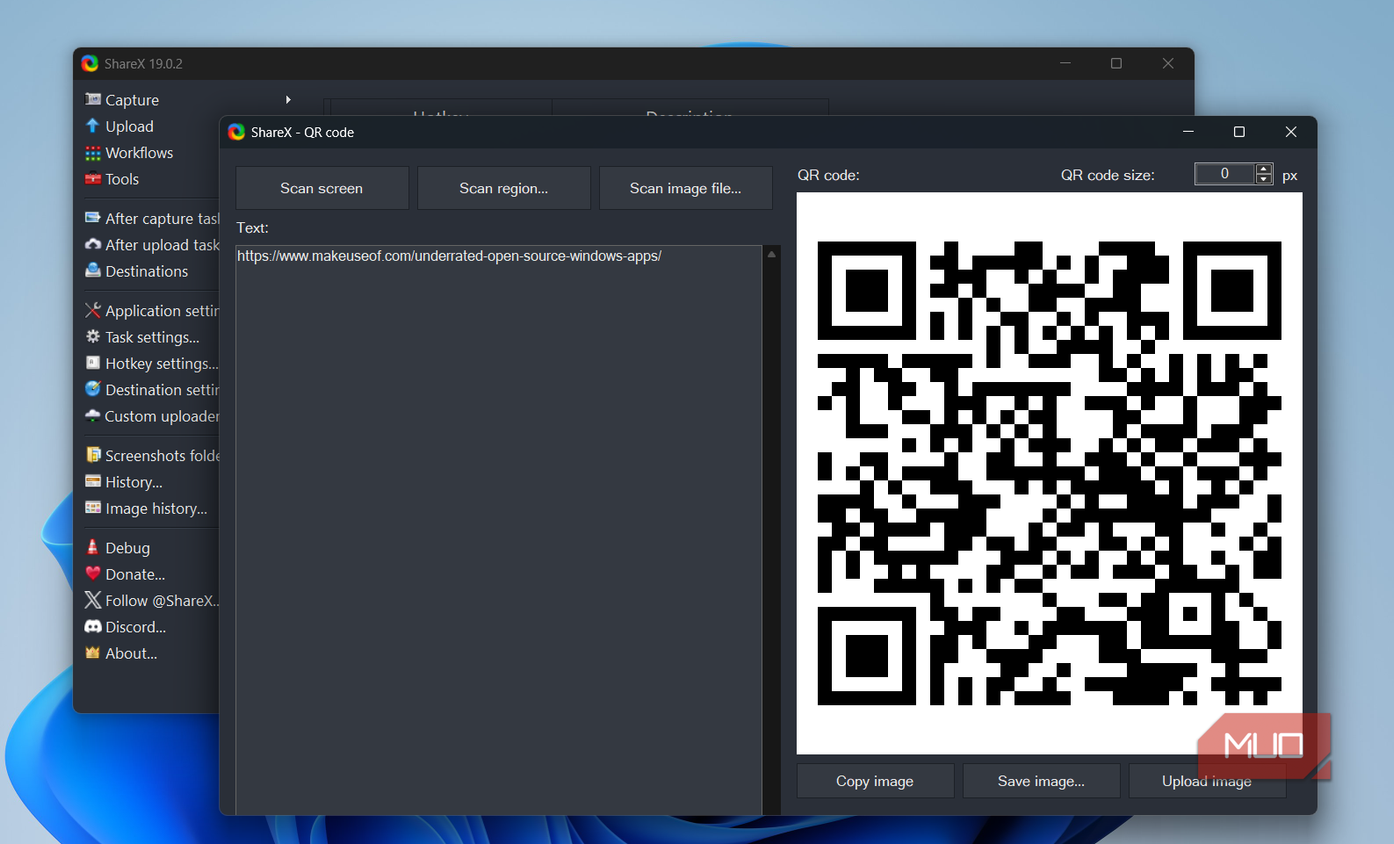Click the 'ShareX 19.0.2' title text
Screen dimensions: 1394x844
[x=143, y=63]
